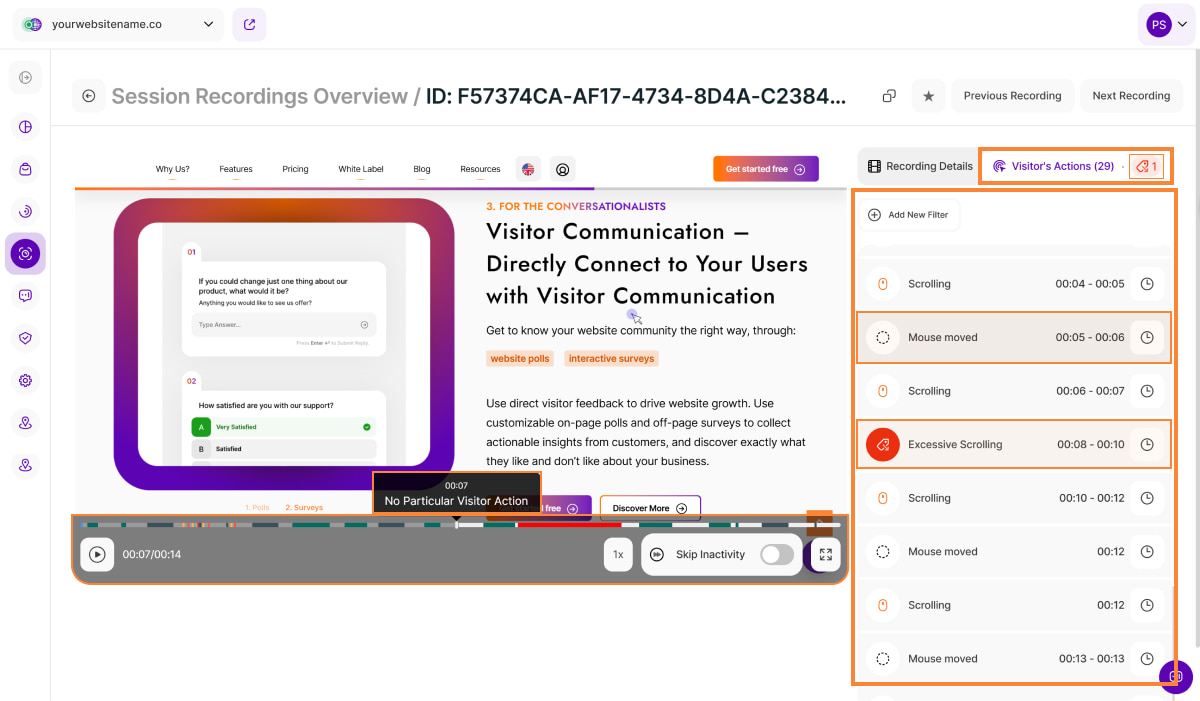1200x701 pixels.
Task: Enter fullscreen player mode
Action: click(825, 554)
